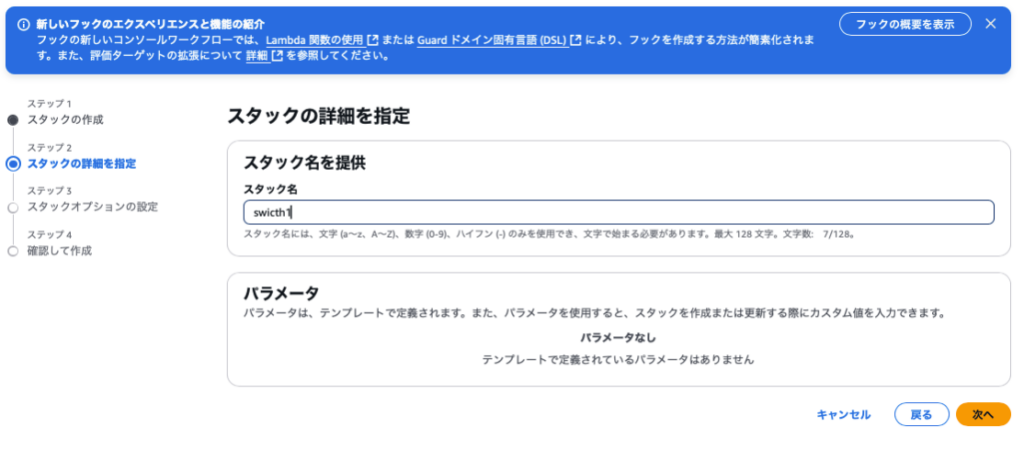
Task: Click external link icon next to 詳細
Action: (x=278, y=55)
